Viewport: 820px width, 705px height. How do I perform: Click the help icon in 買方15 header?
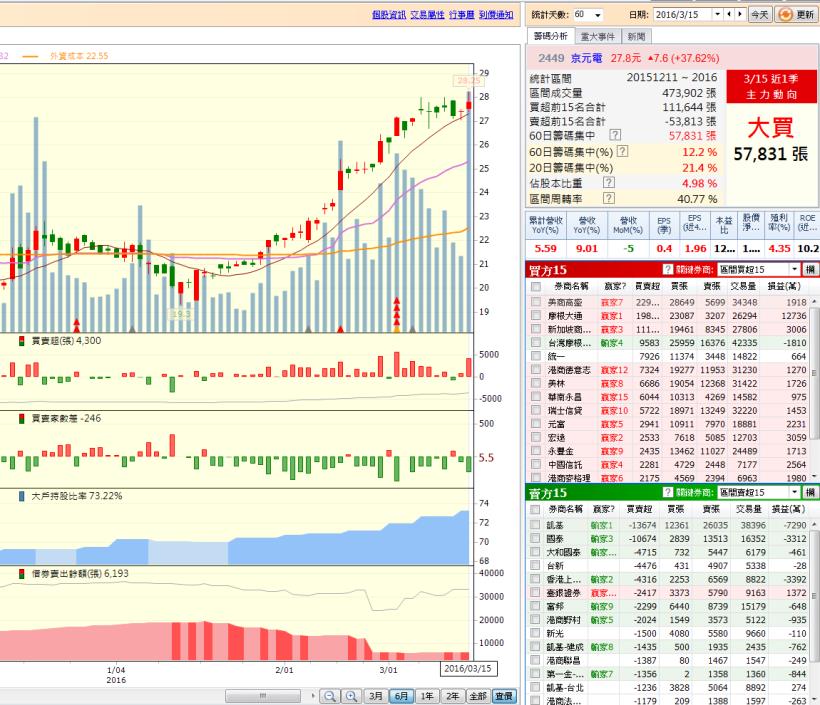click(x=668, y=270)
